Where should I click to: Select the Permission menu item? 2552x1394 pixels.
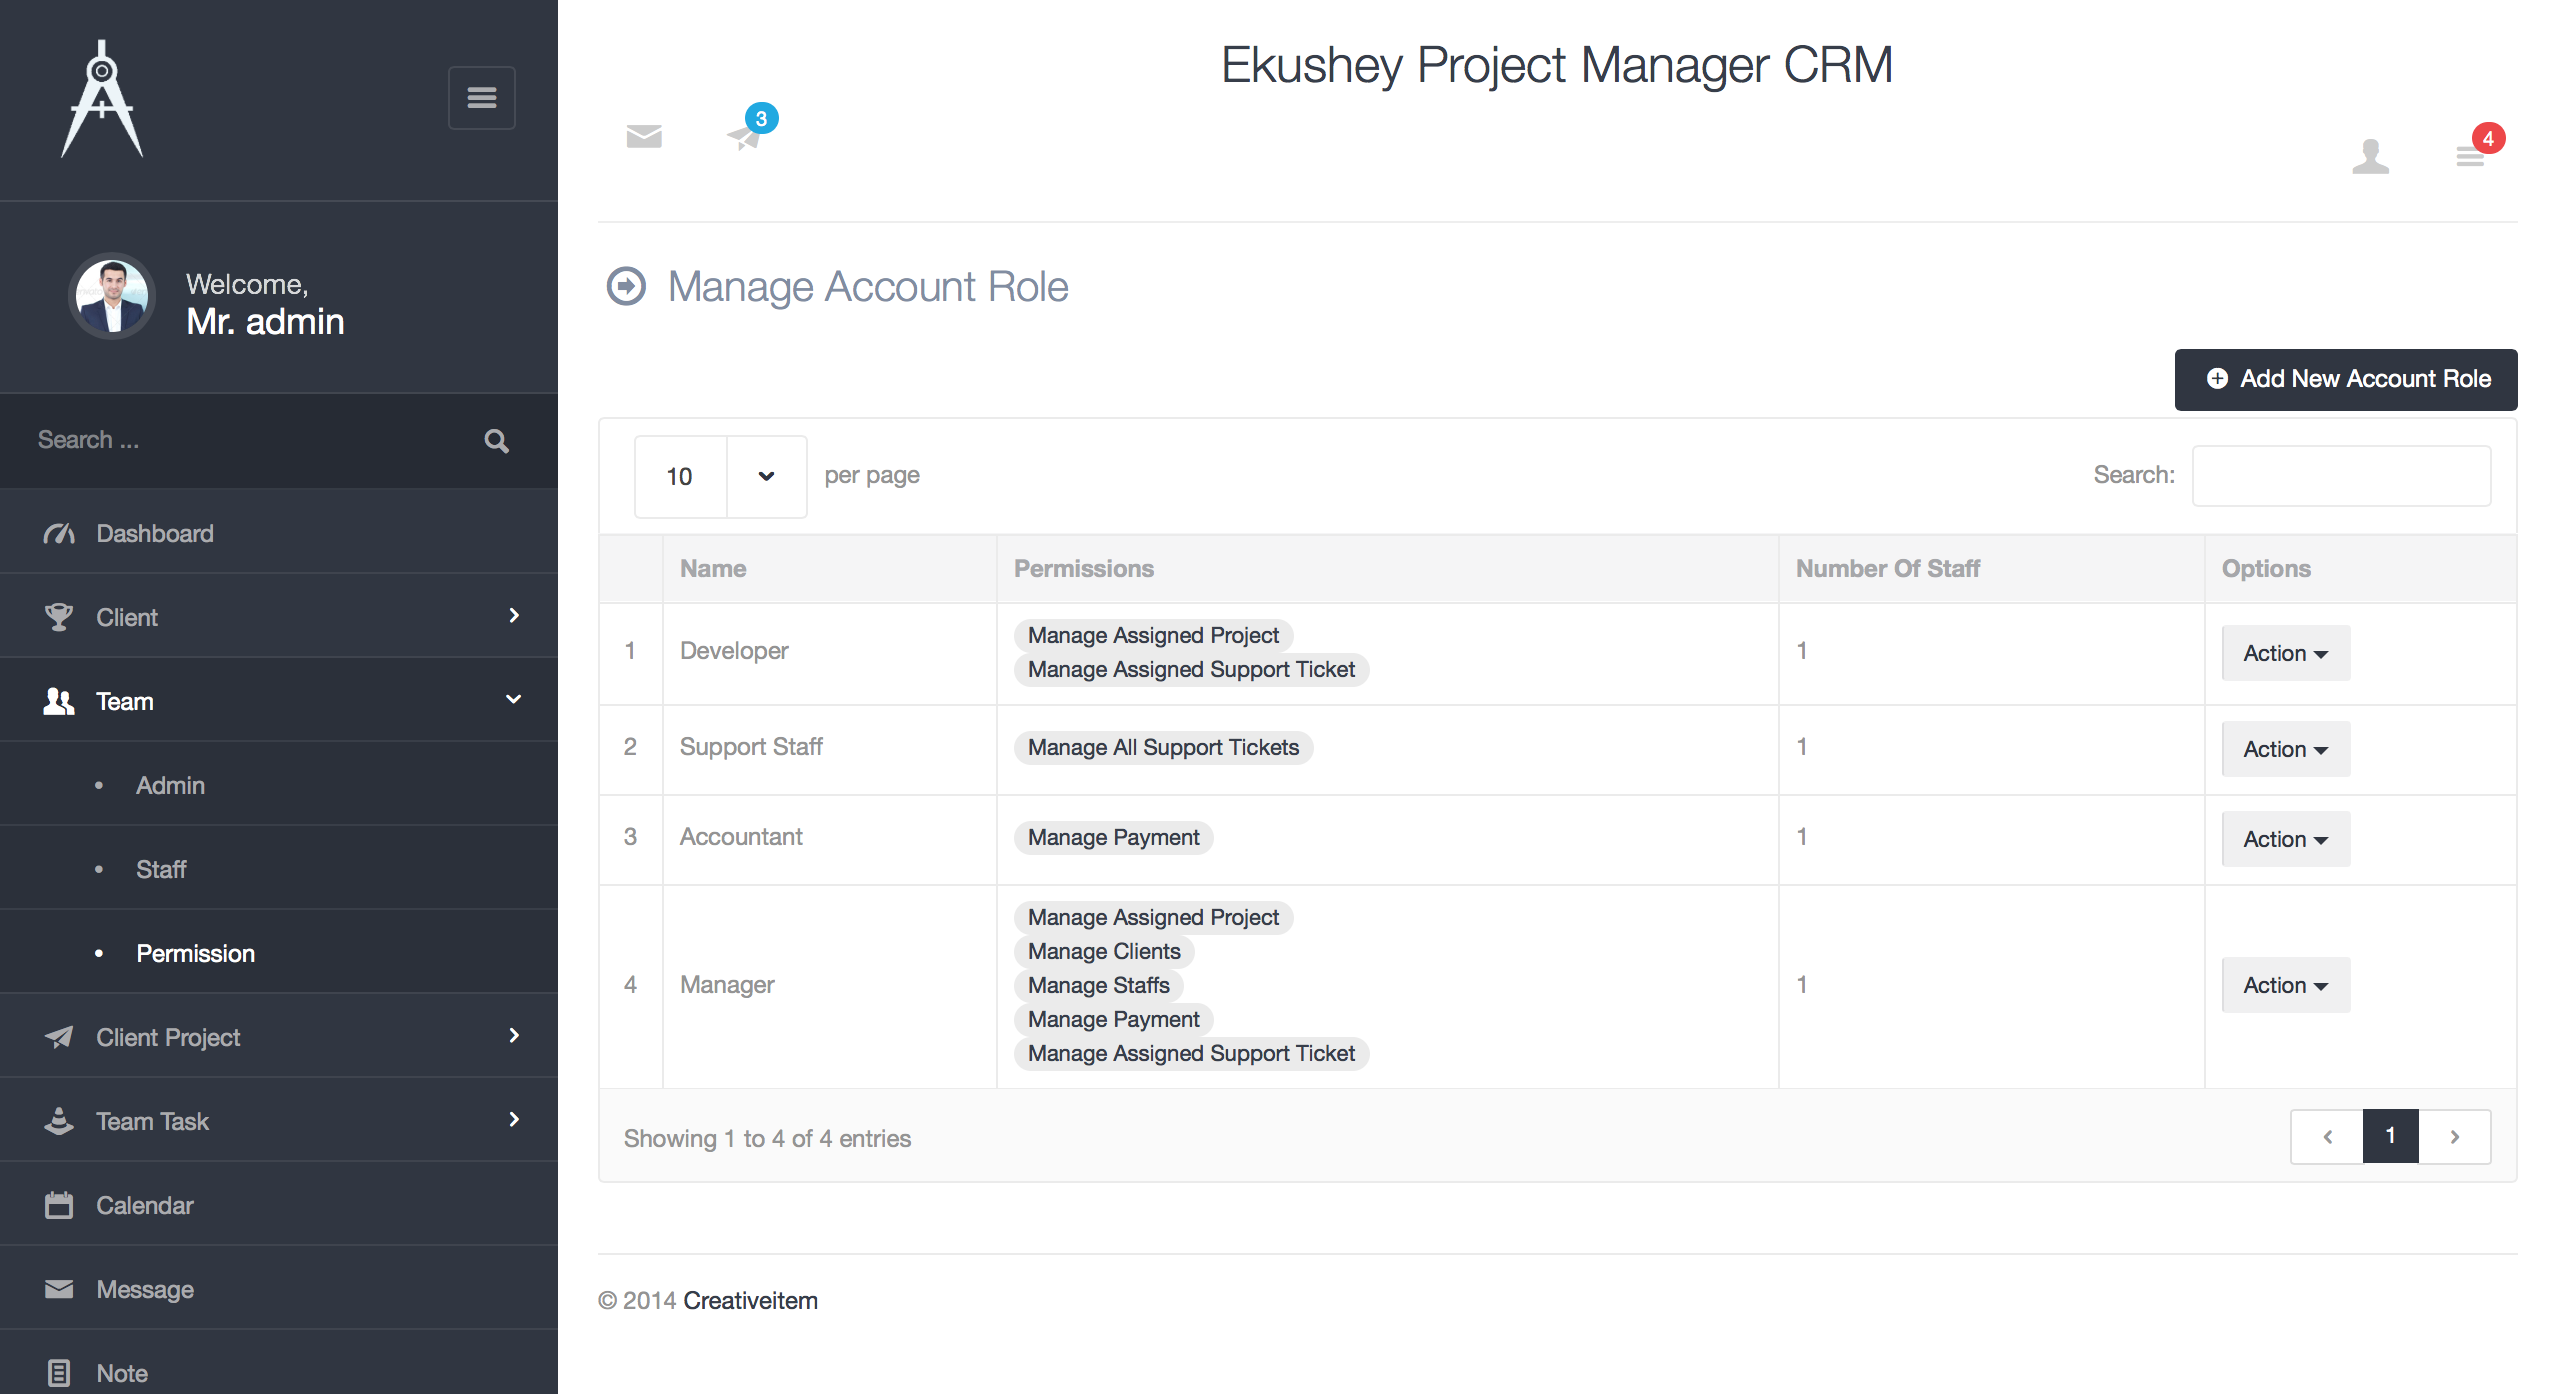195,953
